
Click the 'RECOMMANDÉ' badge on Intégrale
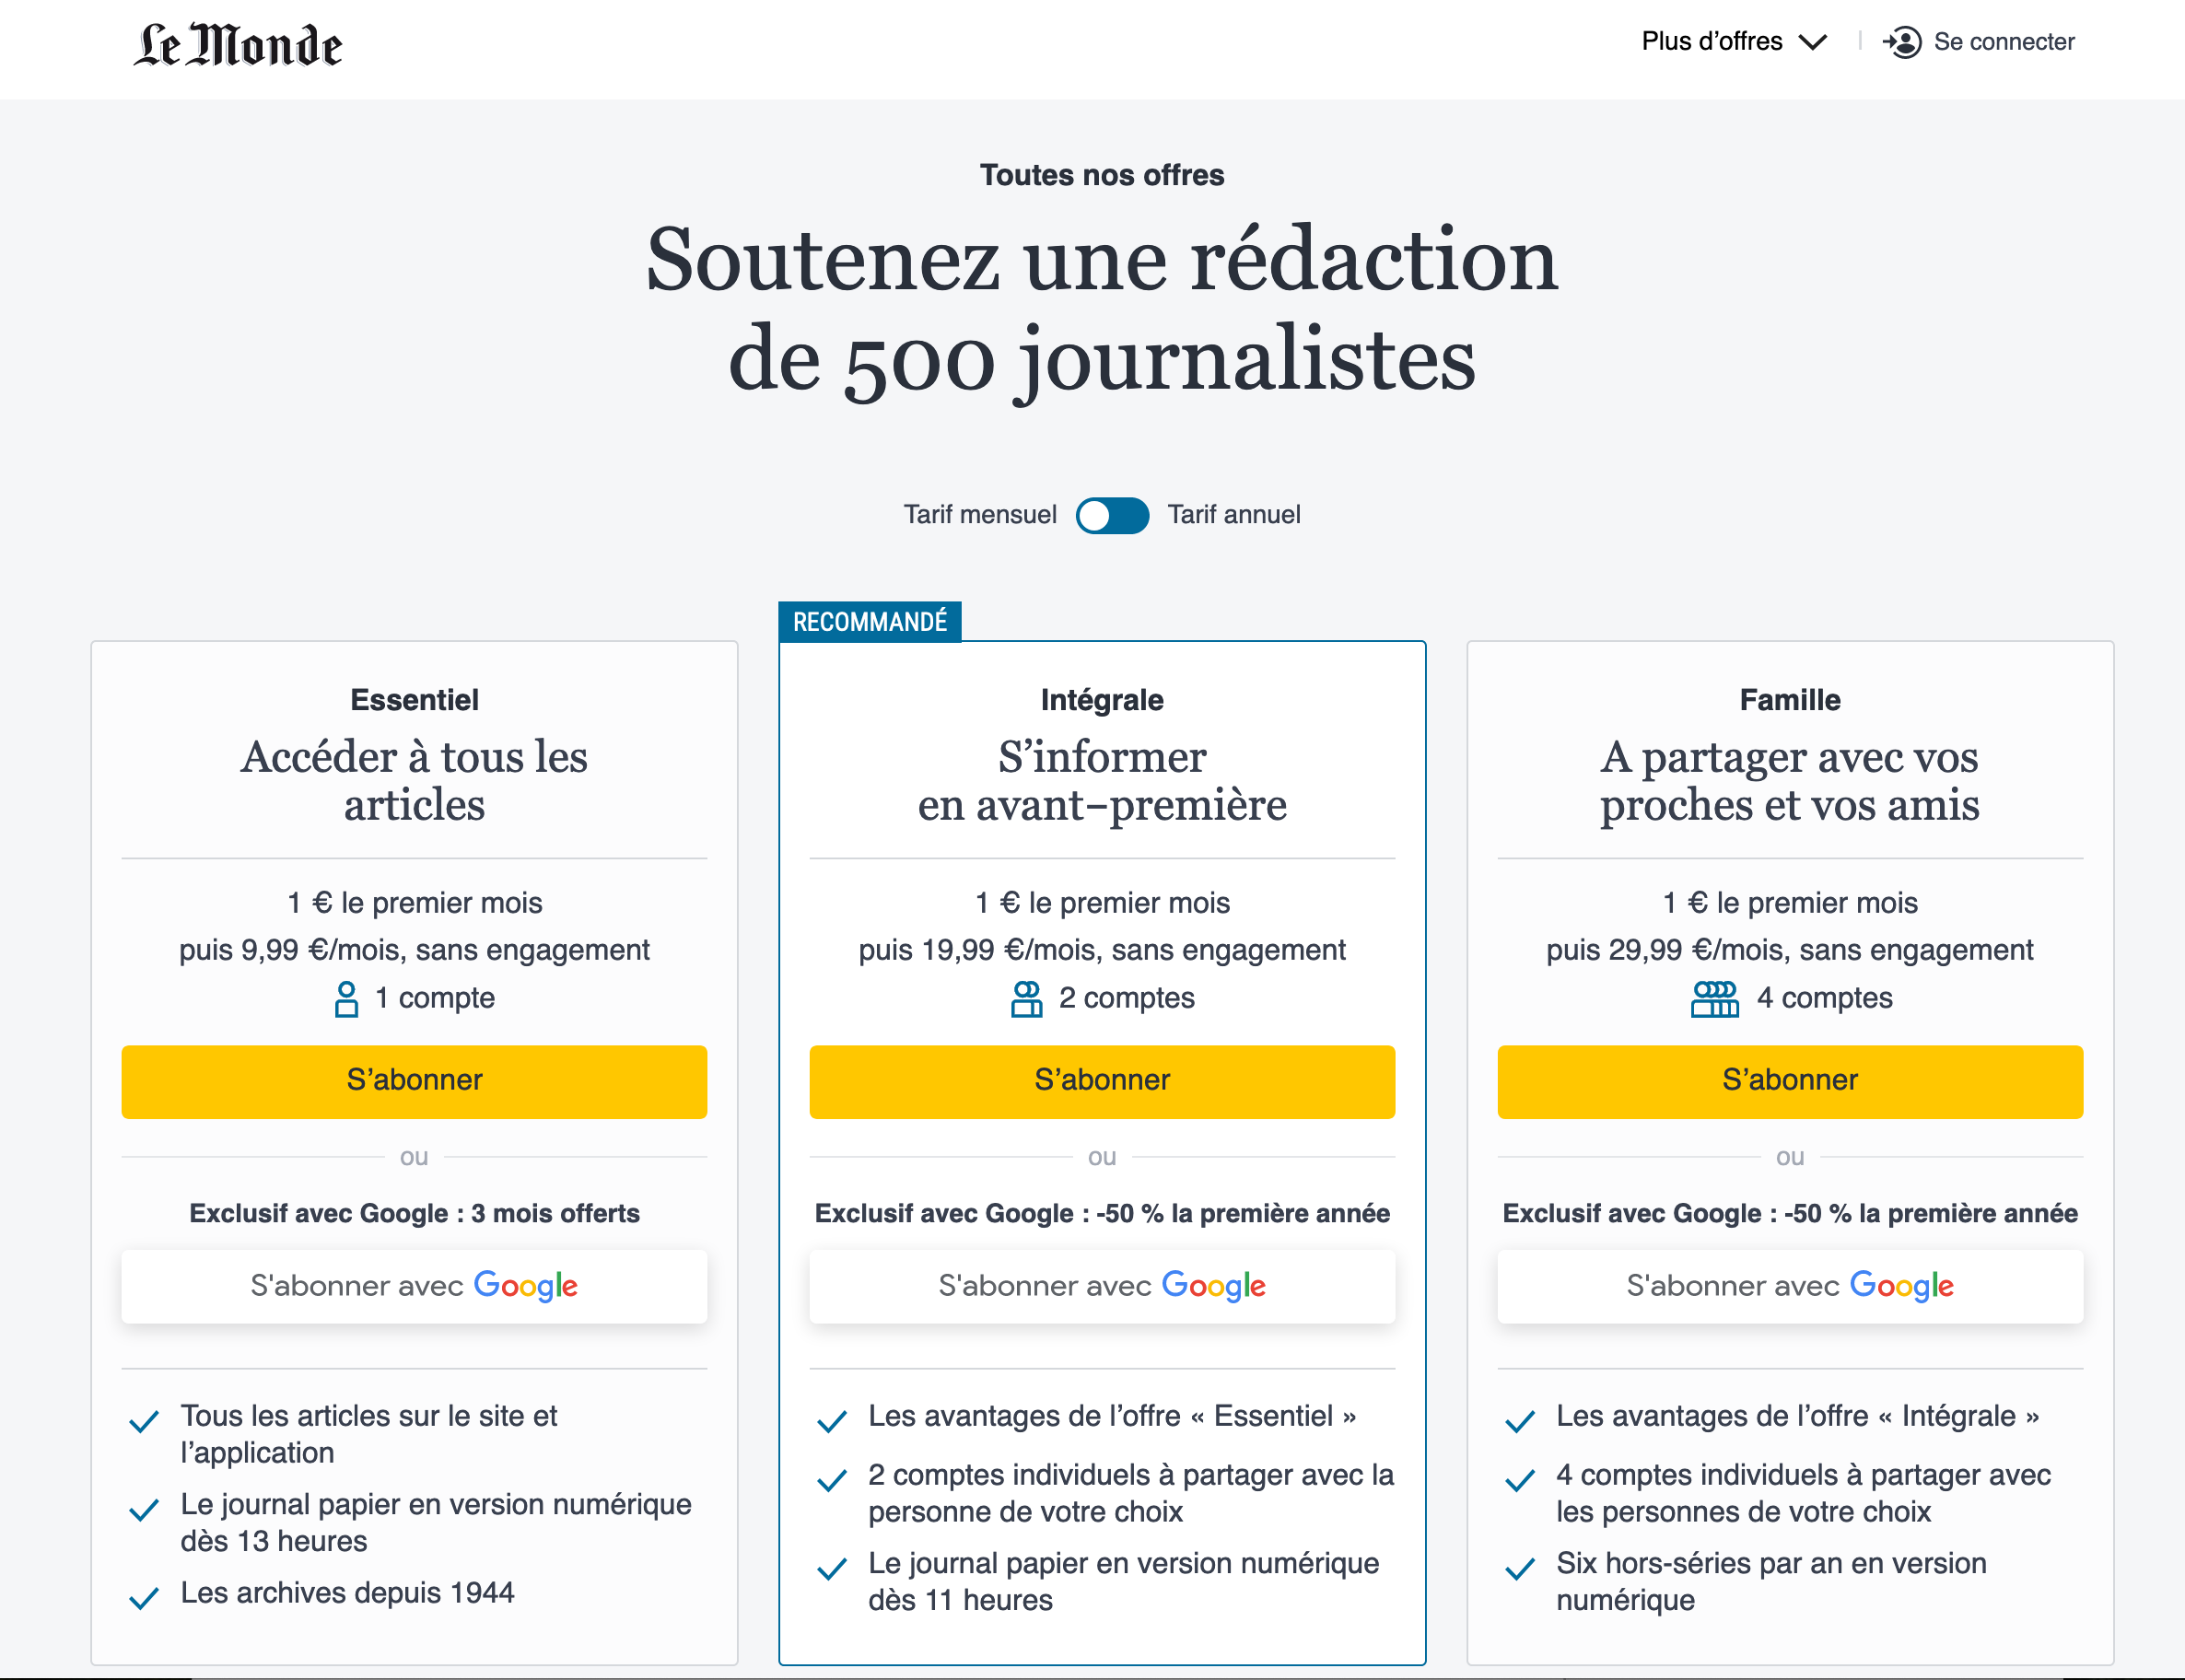point(869,622)
